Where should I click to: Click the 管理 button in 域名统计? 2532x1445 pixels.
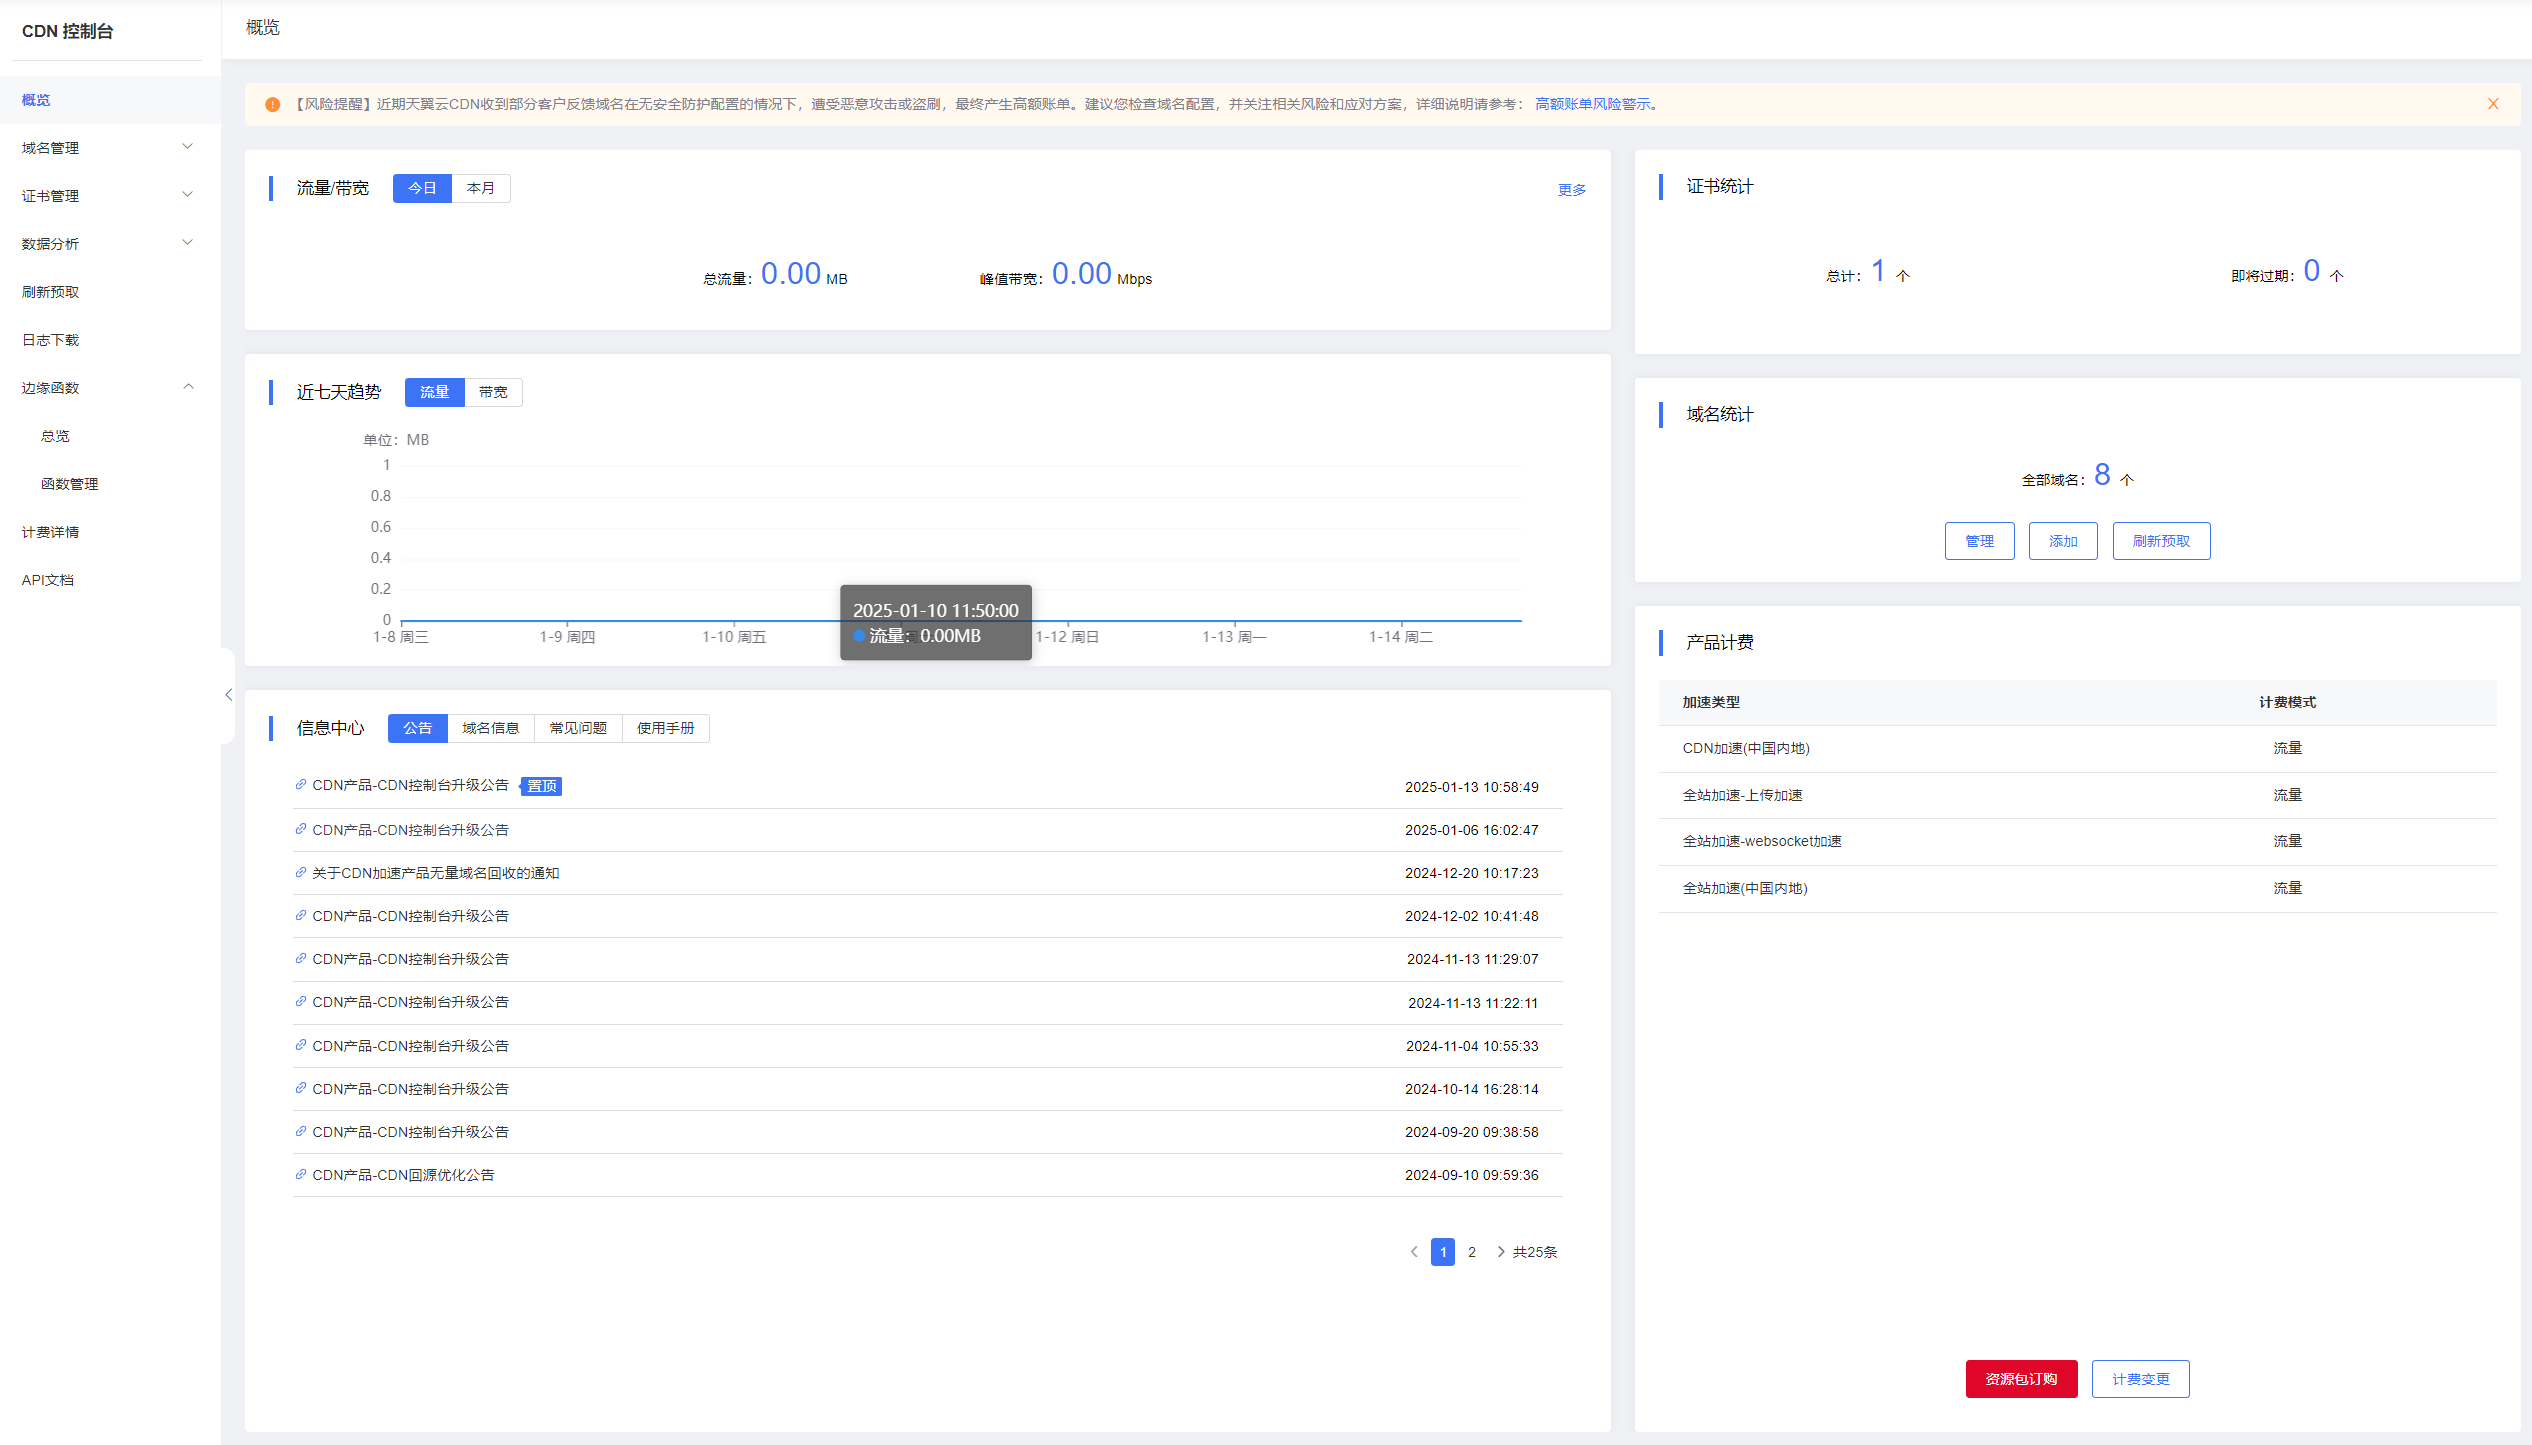click(1979, 541)
